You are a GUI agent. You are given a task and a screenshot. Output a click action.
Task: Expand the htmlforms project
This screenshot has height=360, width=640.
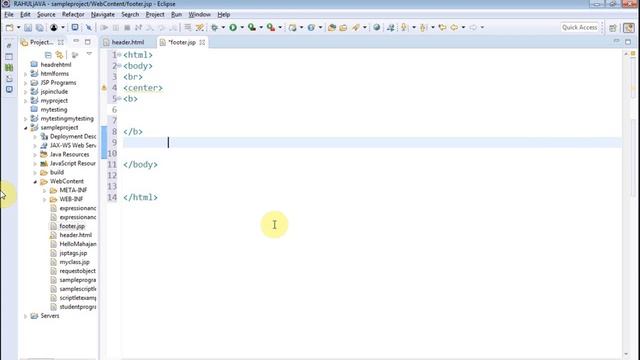(x=26, y=74)
